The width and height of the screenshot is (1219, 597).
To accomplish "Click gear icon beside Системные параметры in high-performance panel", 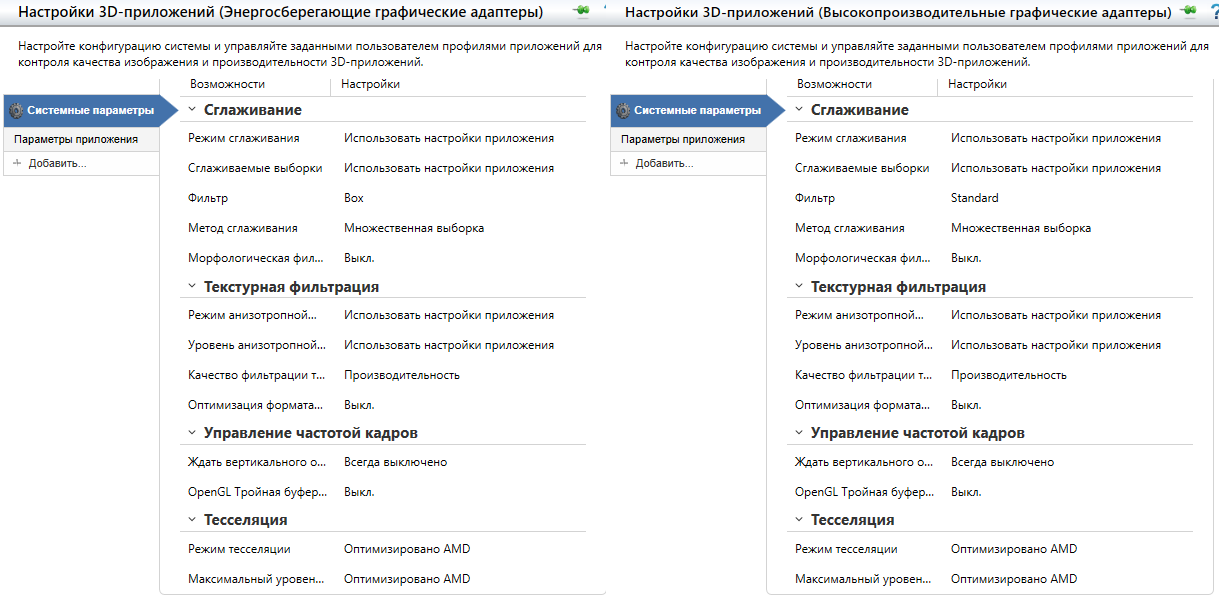I will (623, 110).
